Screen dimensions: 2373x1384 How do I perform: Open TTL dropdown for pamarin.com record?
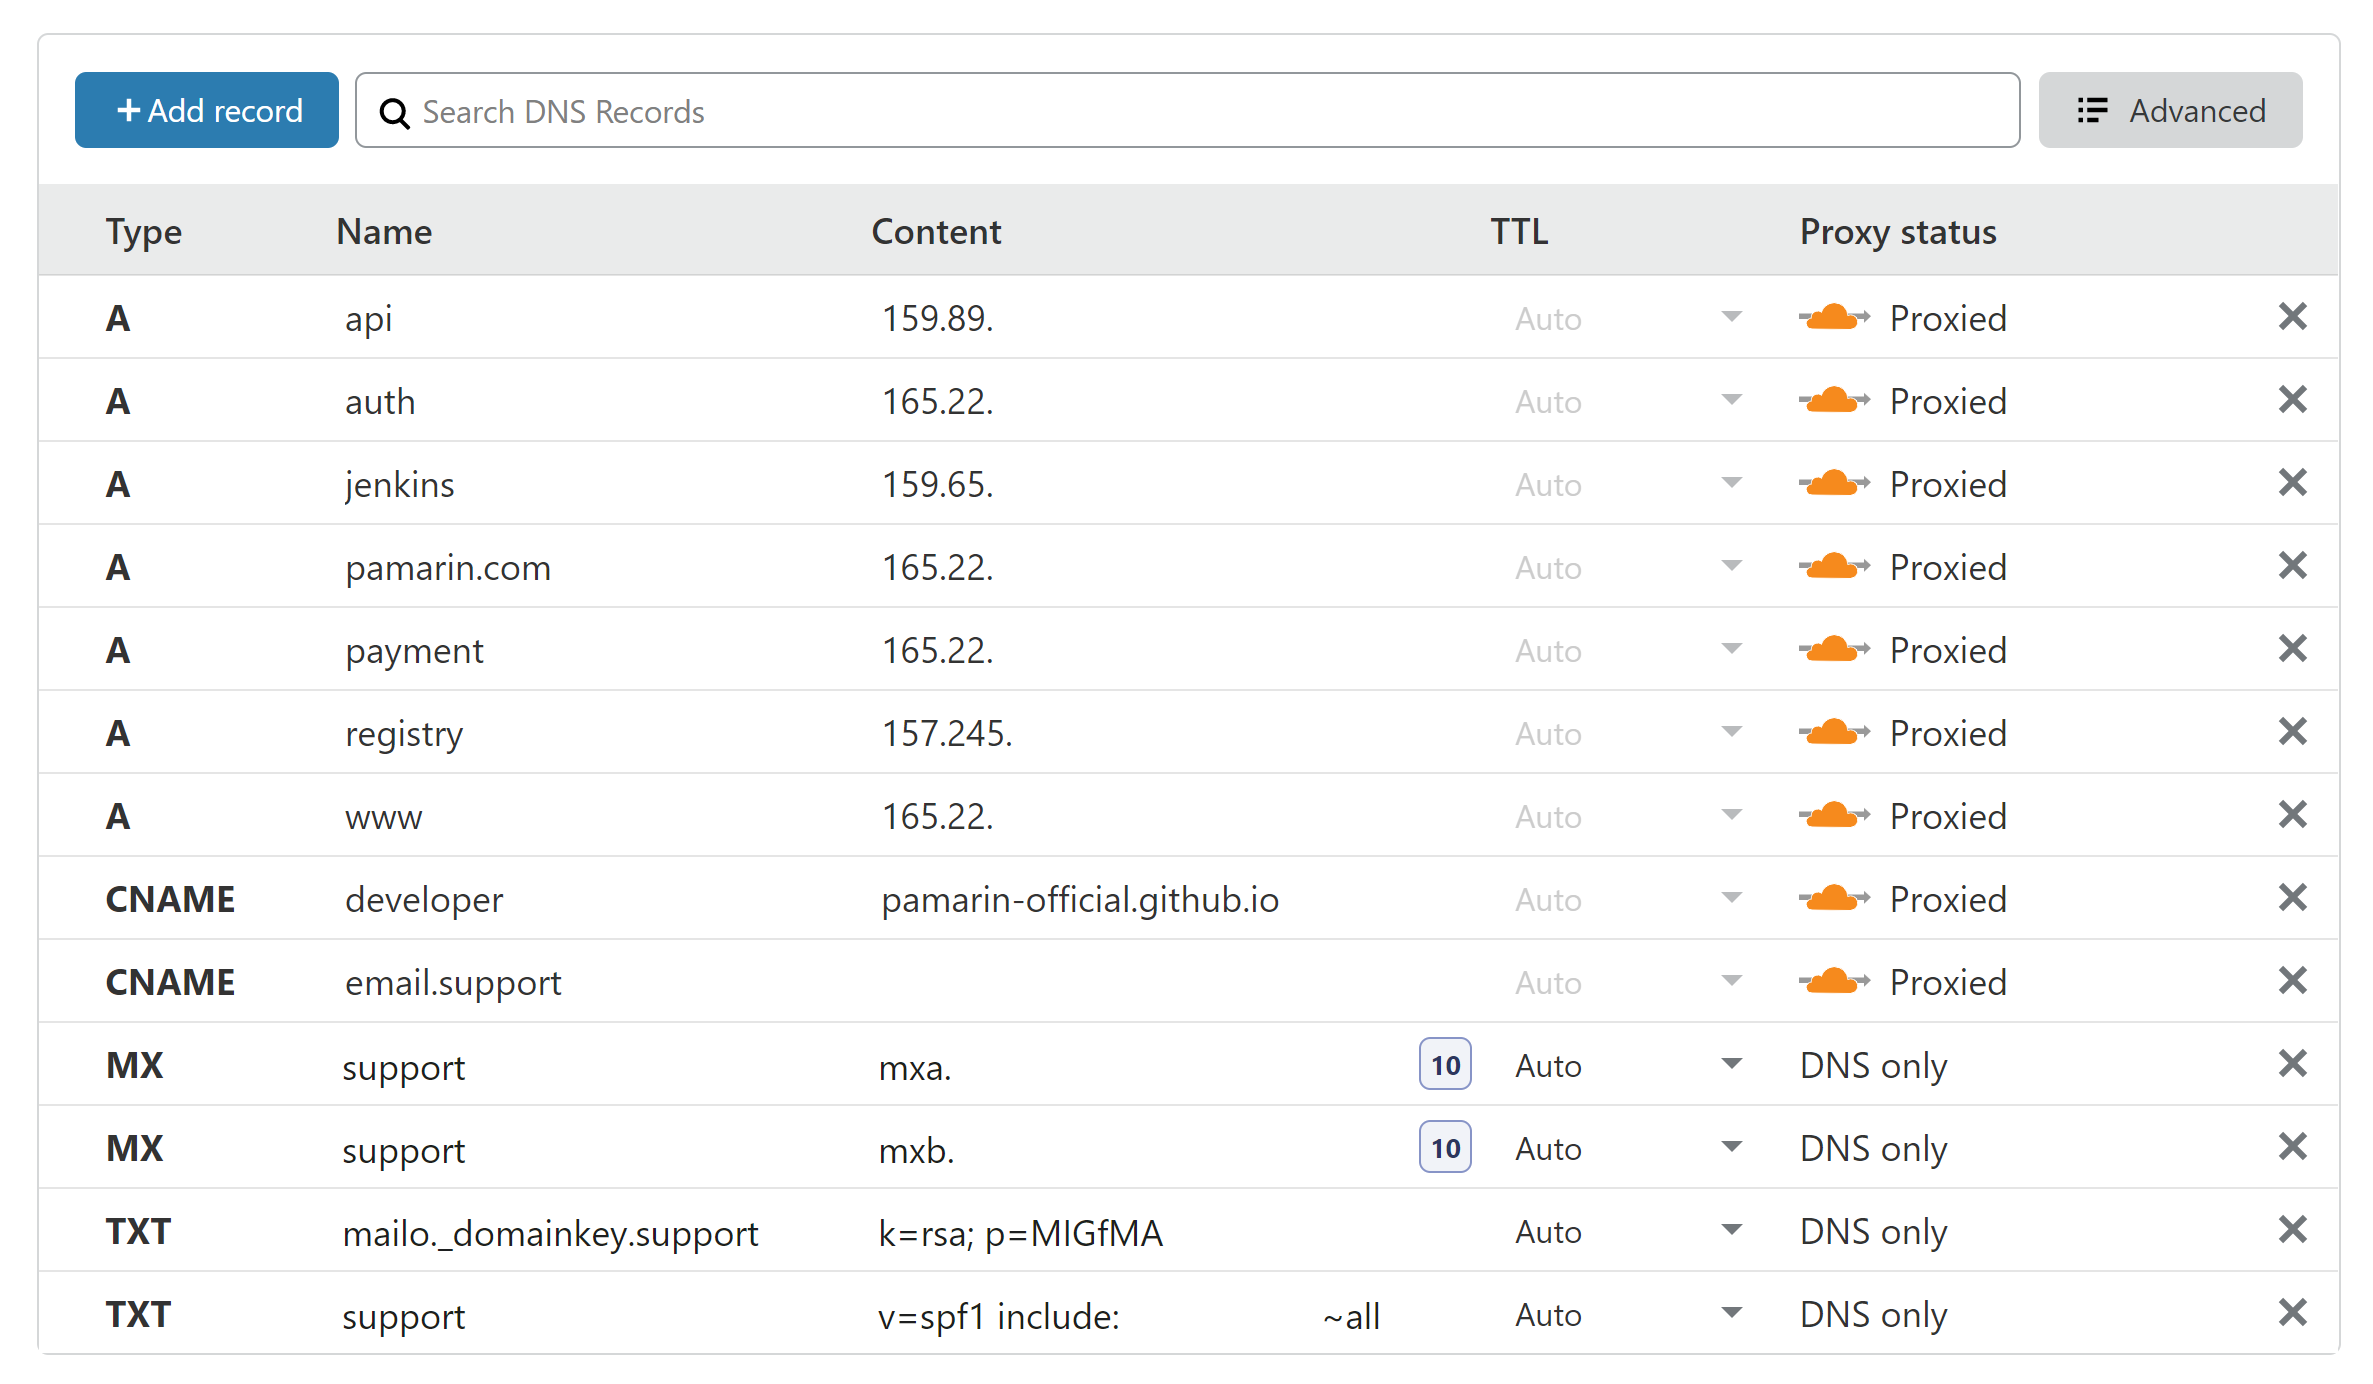tap(1731, 566)
